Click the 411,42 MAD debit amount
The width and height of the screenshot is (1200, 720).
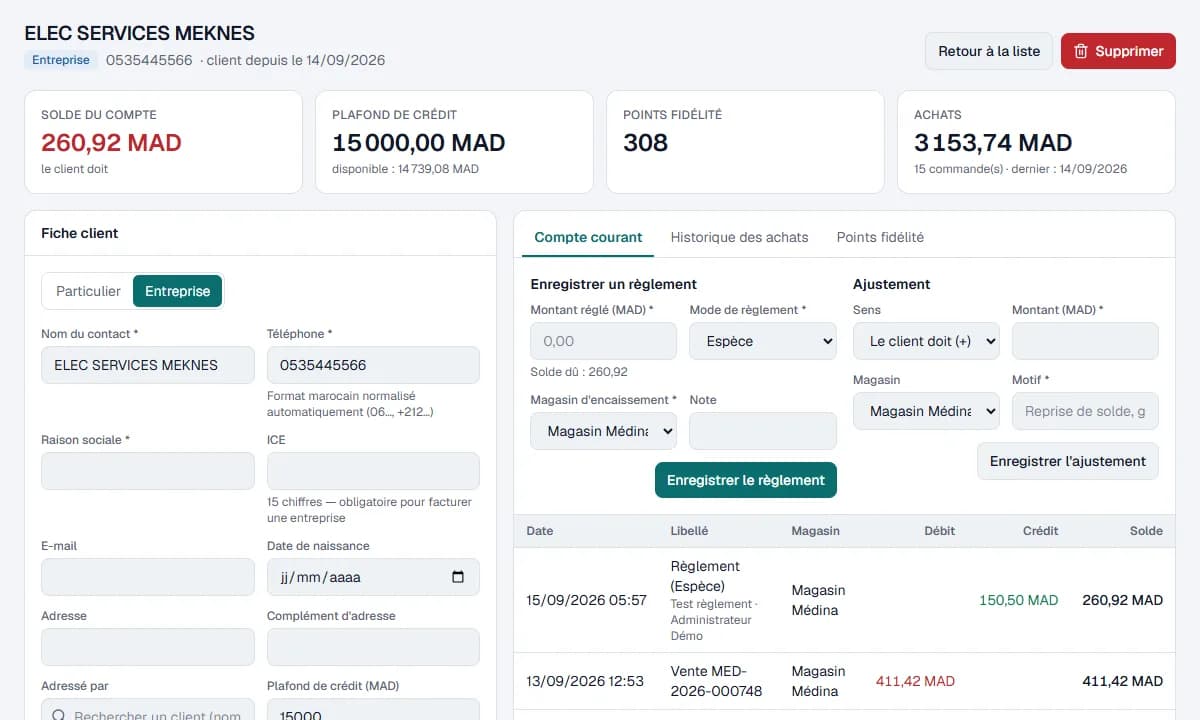(x=915, y=681)
